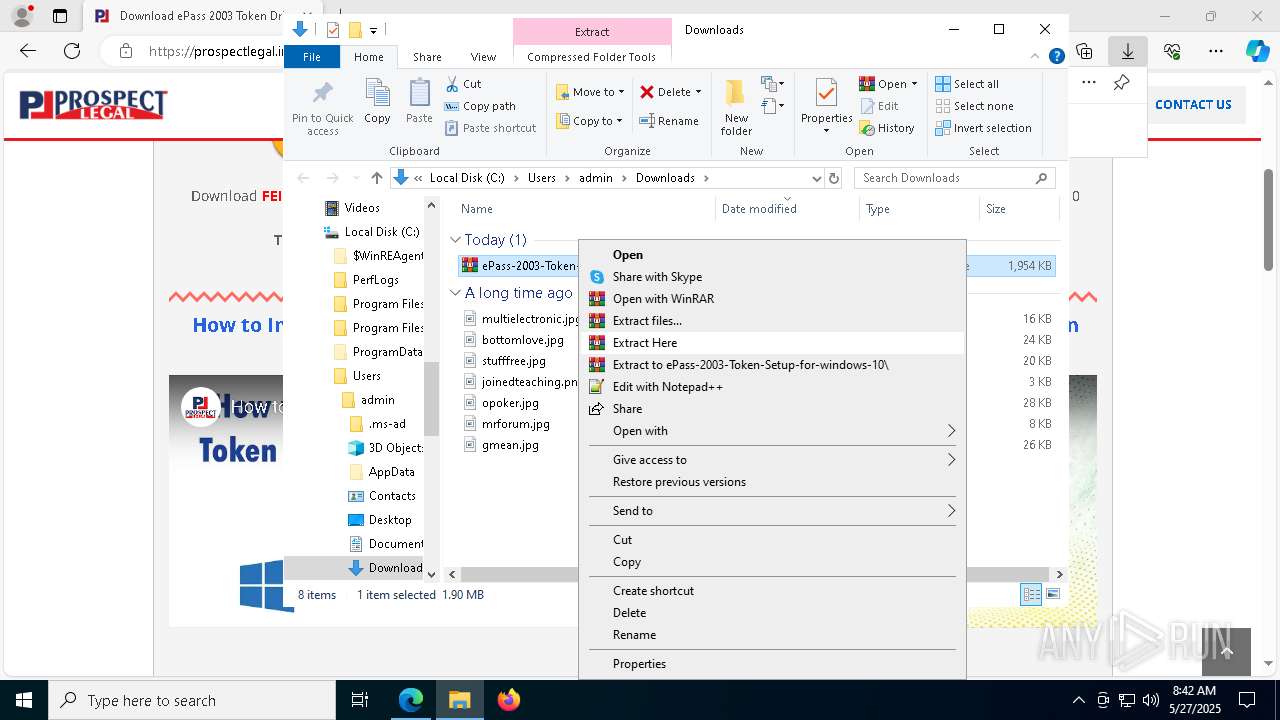Click the Explorer Help question mark icon
Screen dimensions: 1280x720
coord(1056,57)
